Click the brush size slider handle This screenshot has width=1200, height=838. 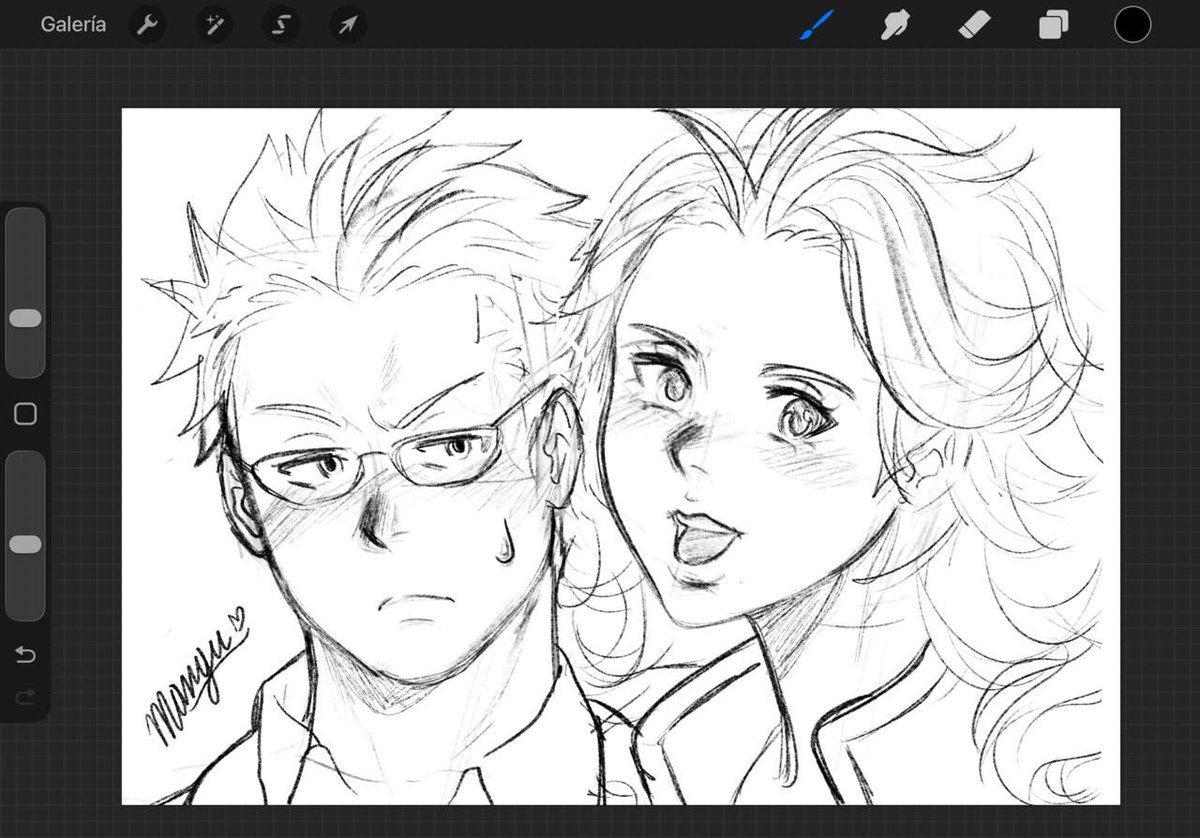25,318
